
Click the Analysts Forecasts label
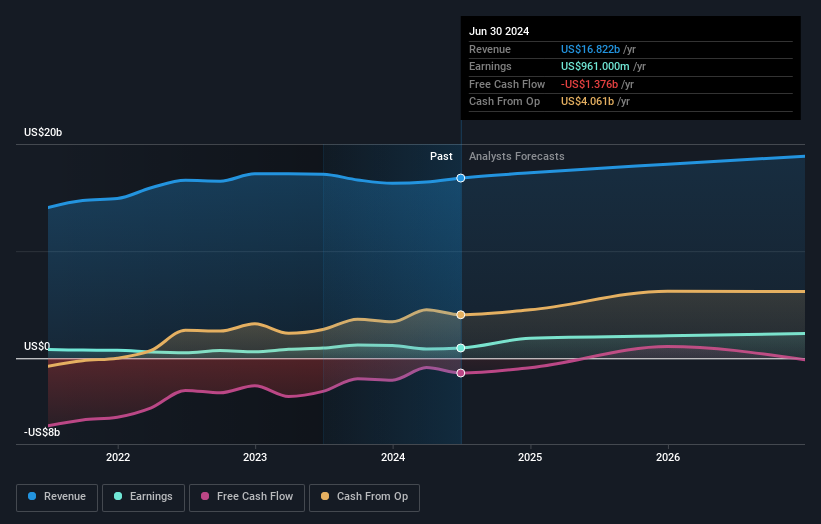coord(517,157)
